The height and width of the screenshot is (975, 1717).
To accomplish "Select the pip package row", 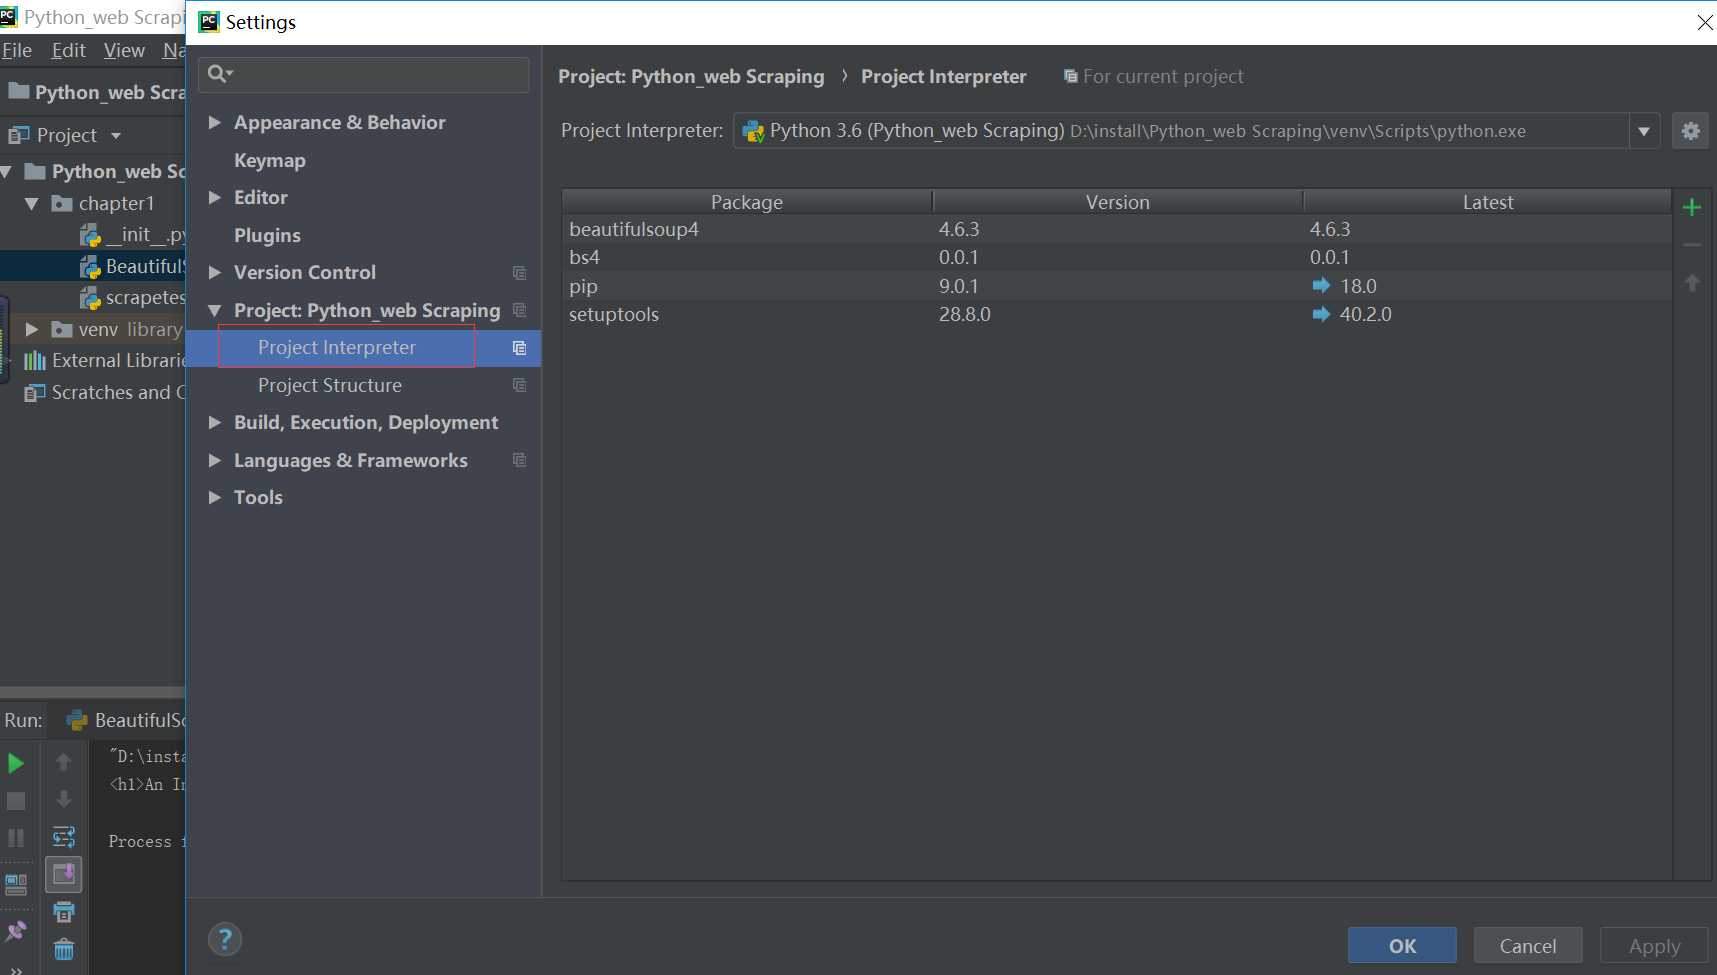I will (x=1117, y=286).
